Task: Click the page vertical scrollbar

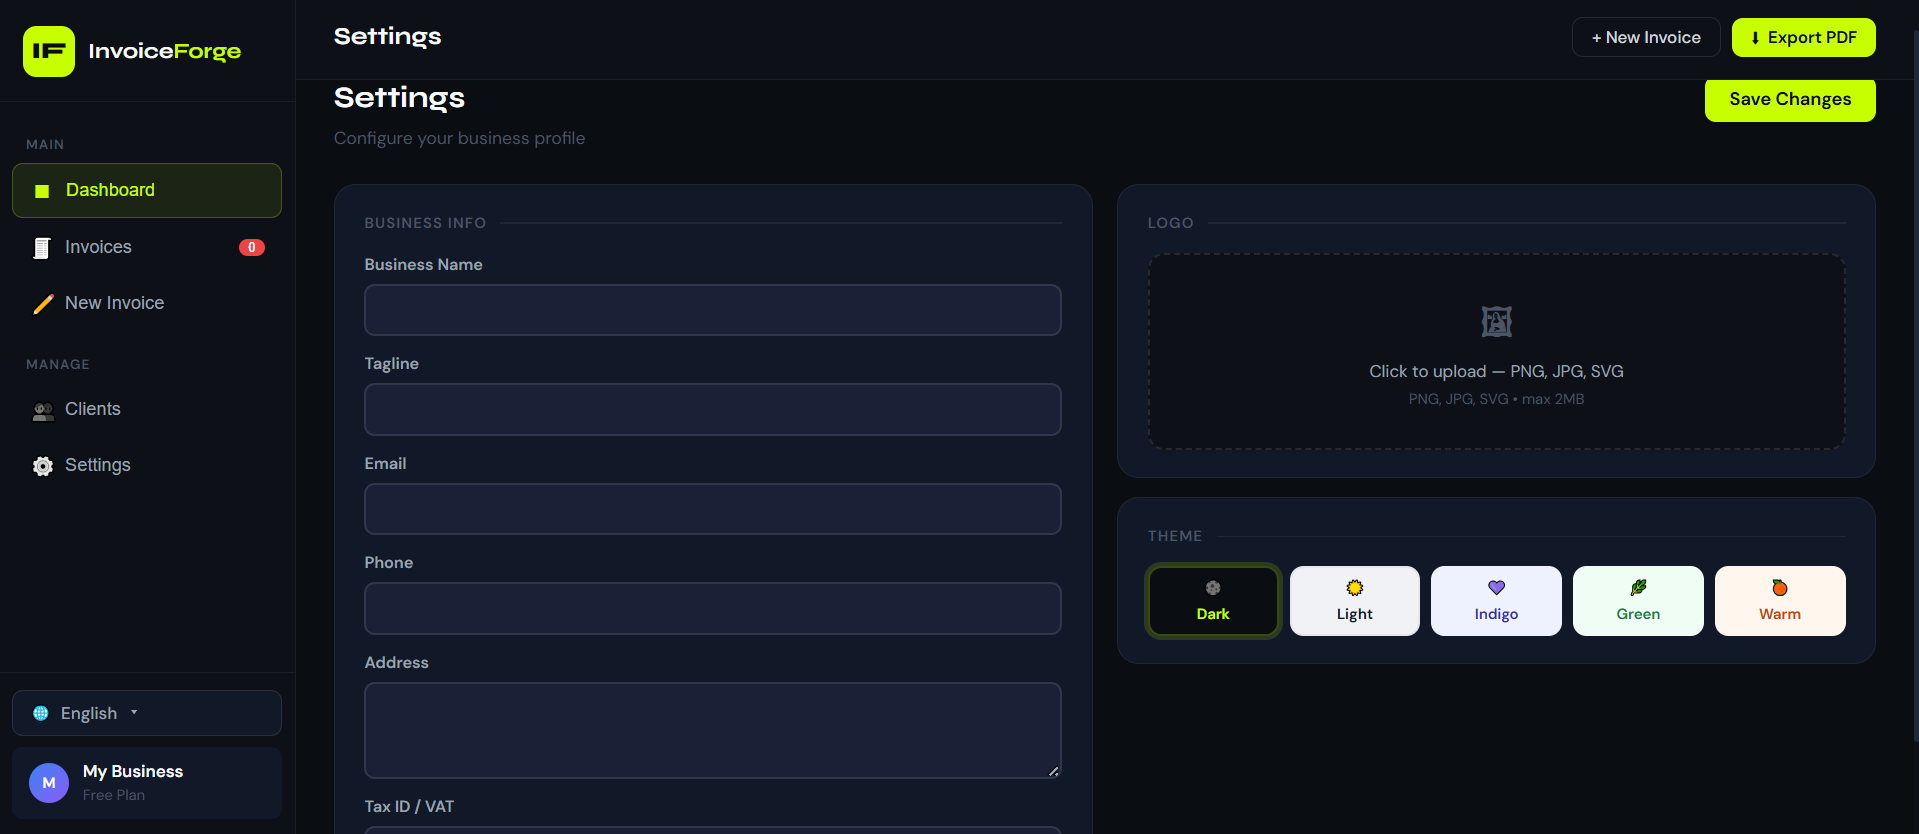Action: [x=1915, y=385]
